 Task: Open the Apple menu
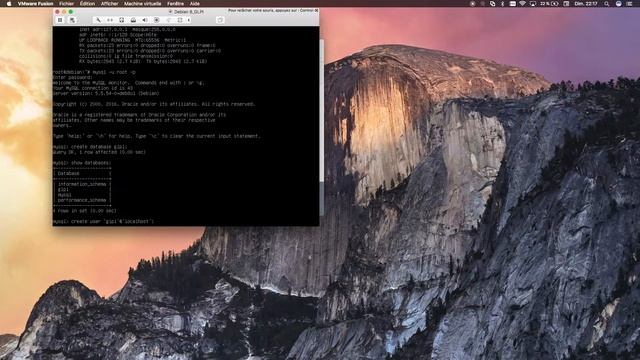[9, 4]
